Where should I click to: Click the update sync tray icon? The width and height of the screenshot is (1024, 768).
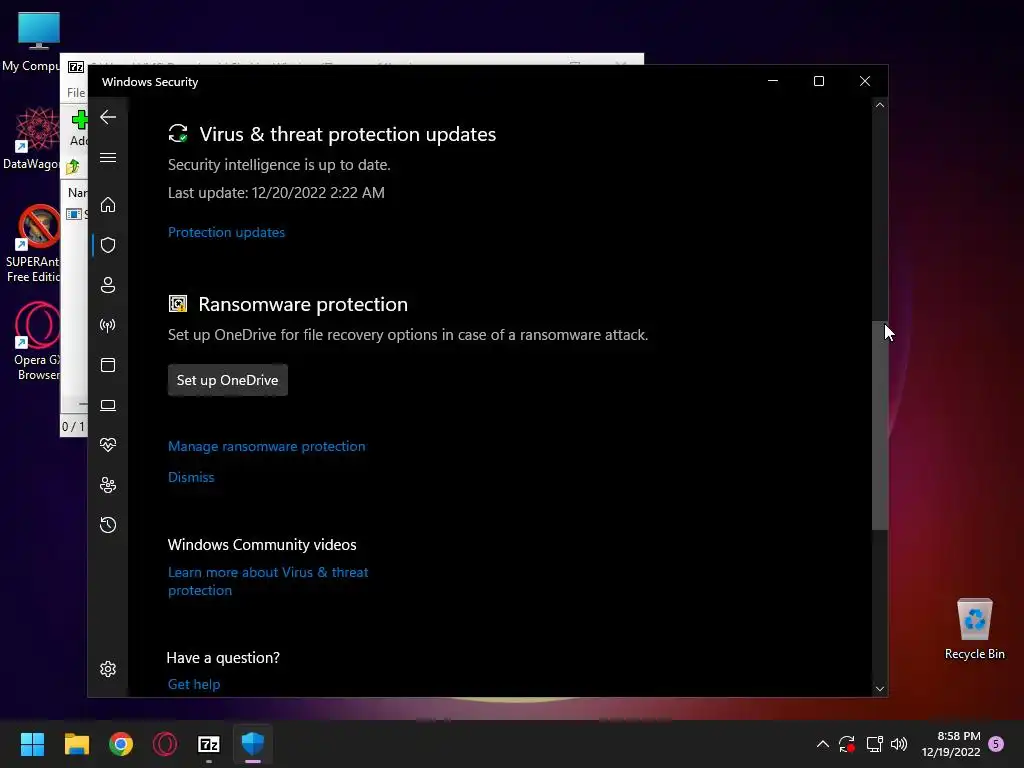pyautogui.click(x=847, y=744)
